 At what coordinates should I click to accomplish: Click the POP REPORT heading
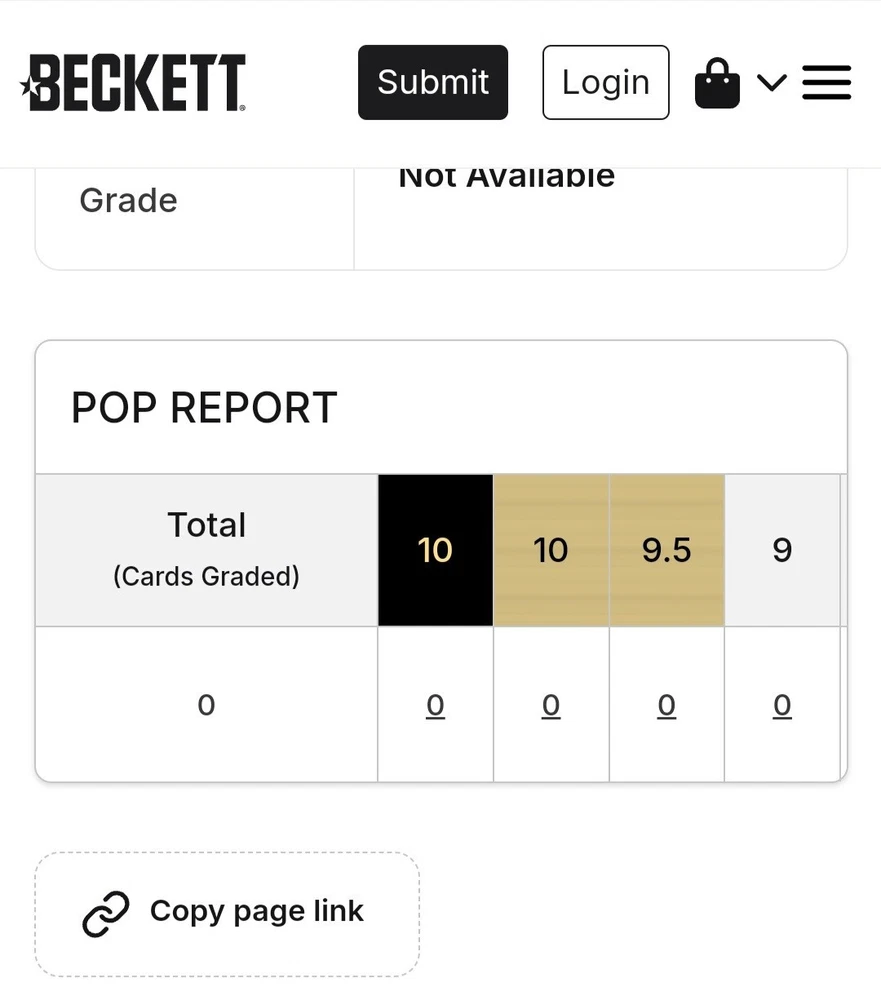click(x=204, y=408)
